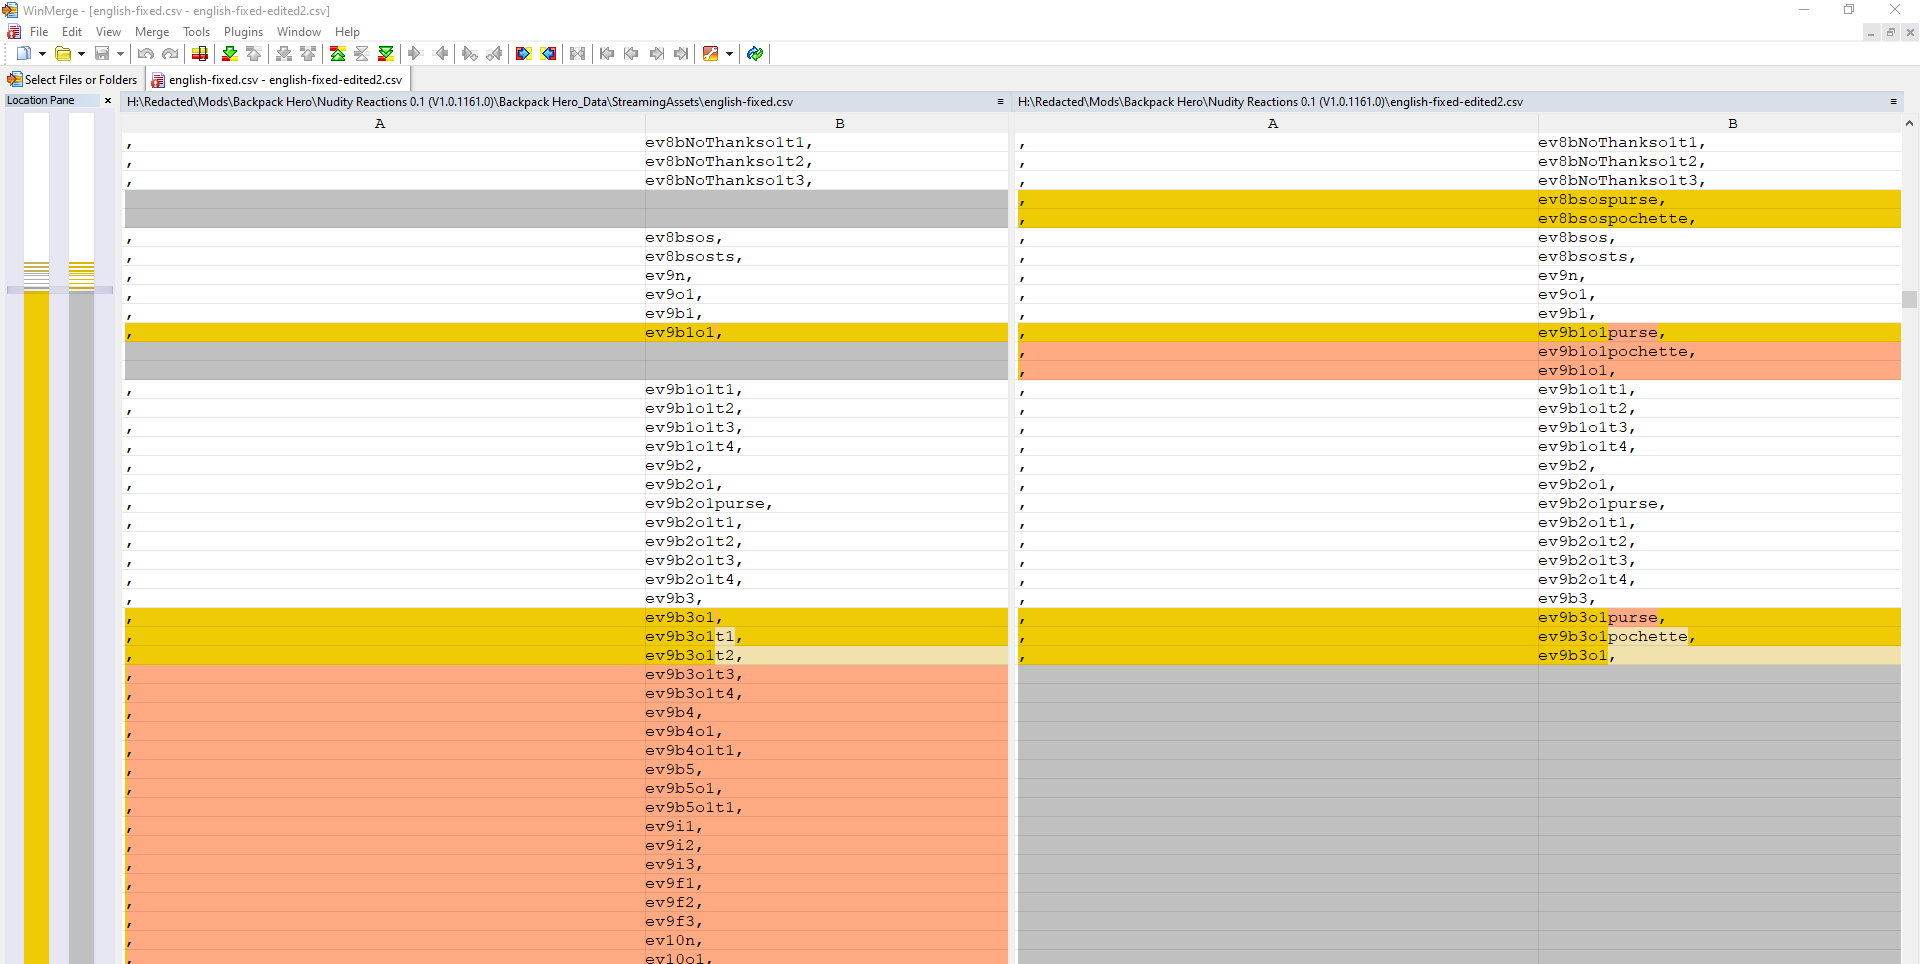
Task: Open the Tools menu
Action: click(197, 32)
